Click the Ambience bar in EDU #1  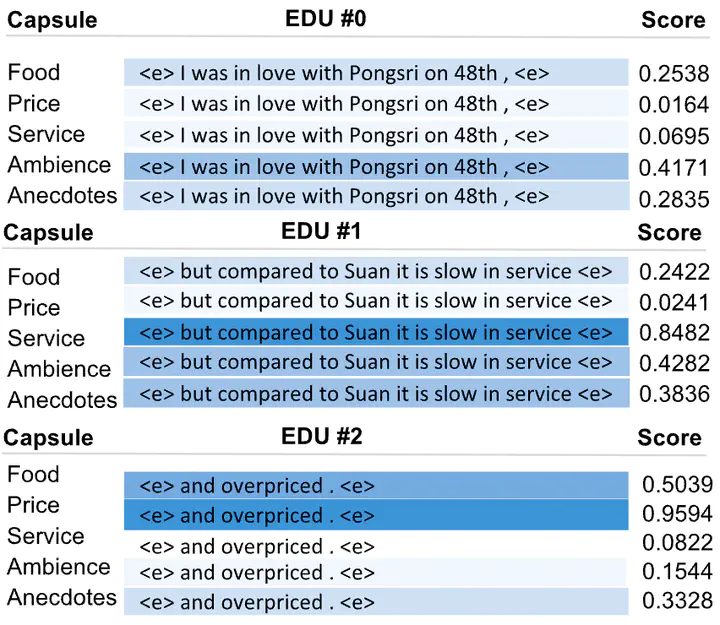(x=376, y=362)
